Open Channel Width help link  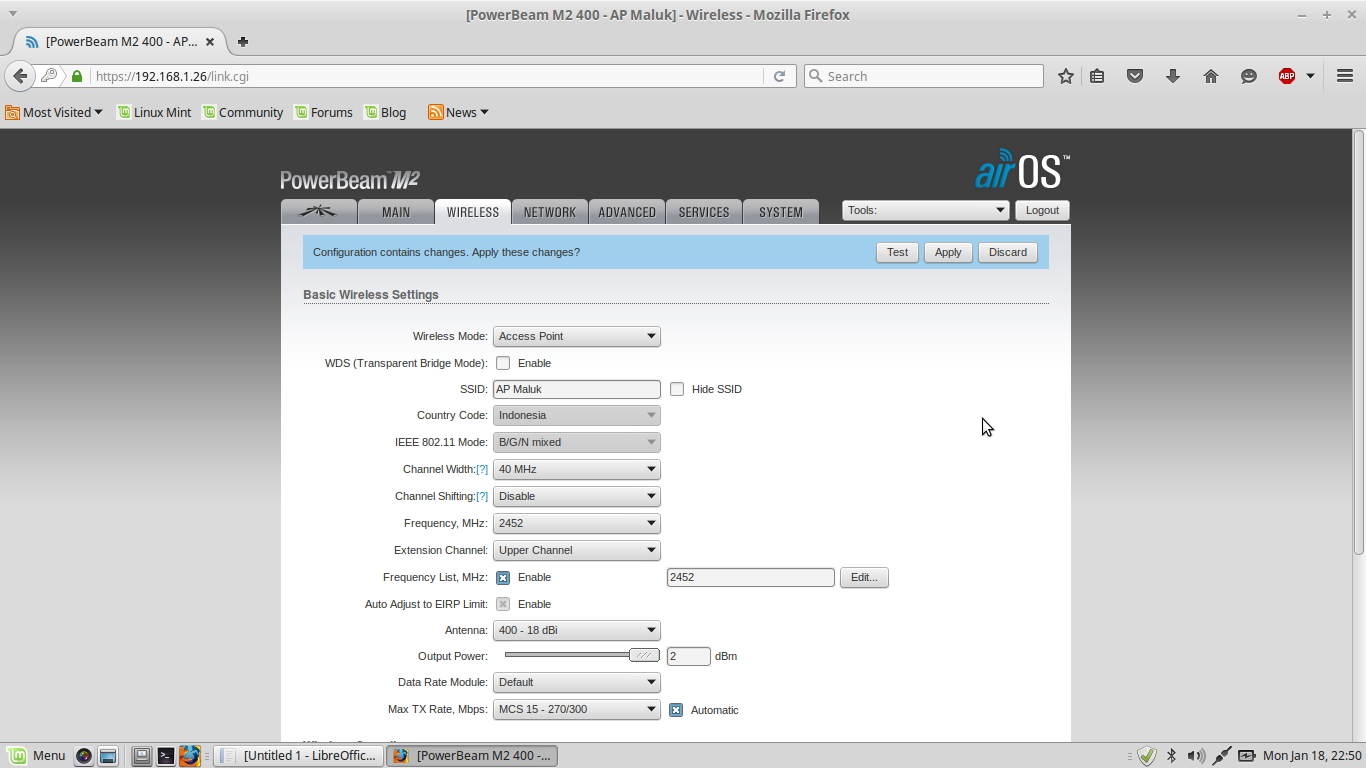pos(482,469)
